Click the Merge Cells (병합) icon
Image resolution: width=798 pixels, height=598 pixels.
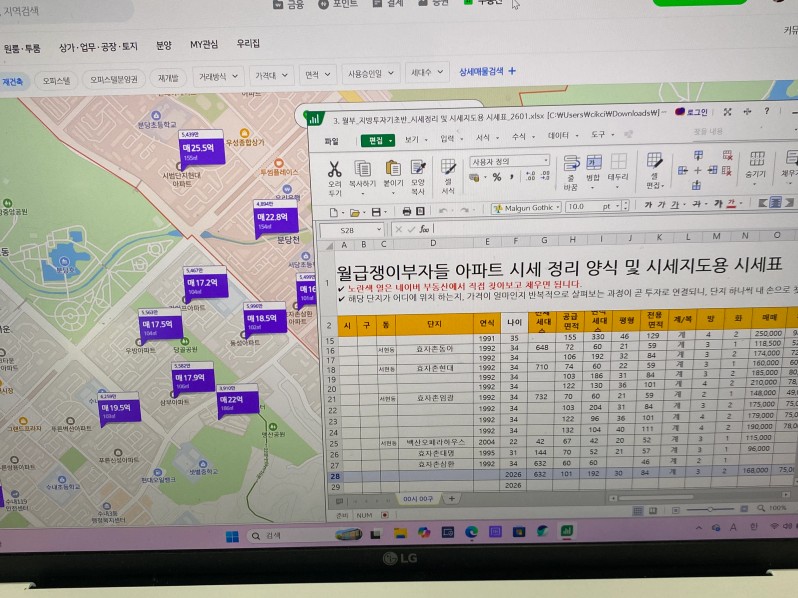click(593, 166)
